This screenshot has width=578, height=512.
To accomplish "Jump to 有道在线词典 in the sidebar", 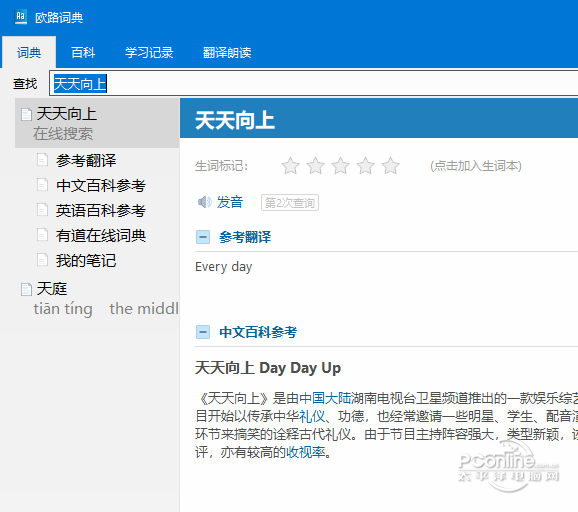I will (x=101, y=236).
